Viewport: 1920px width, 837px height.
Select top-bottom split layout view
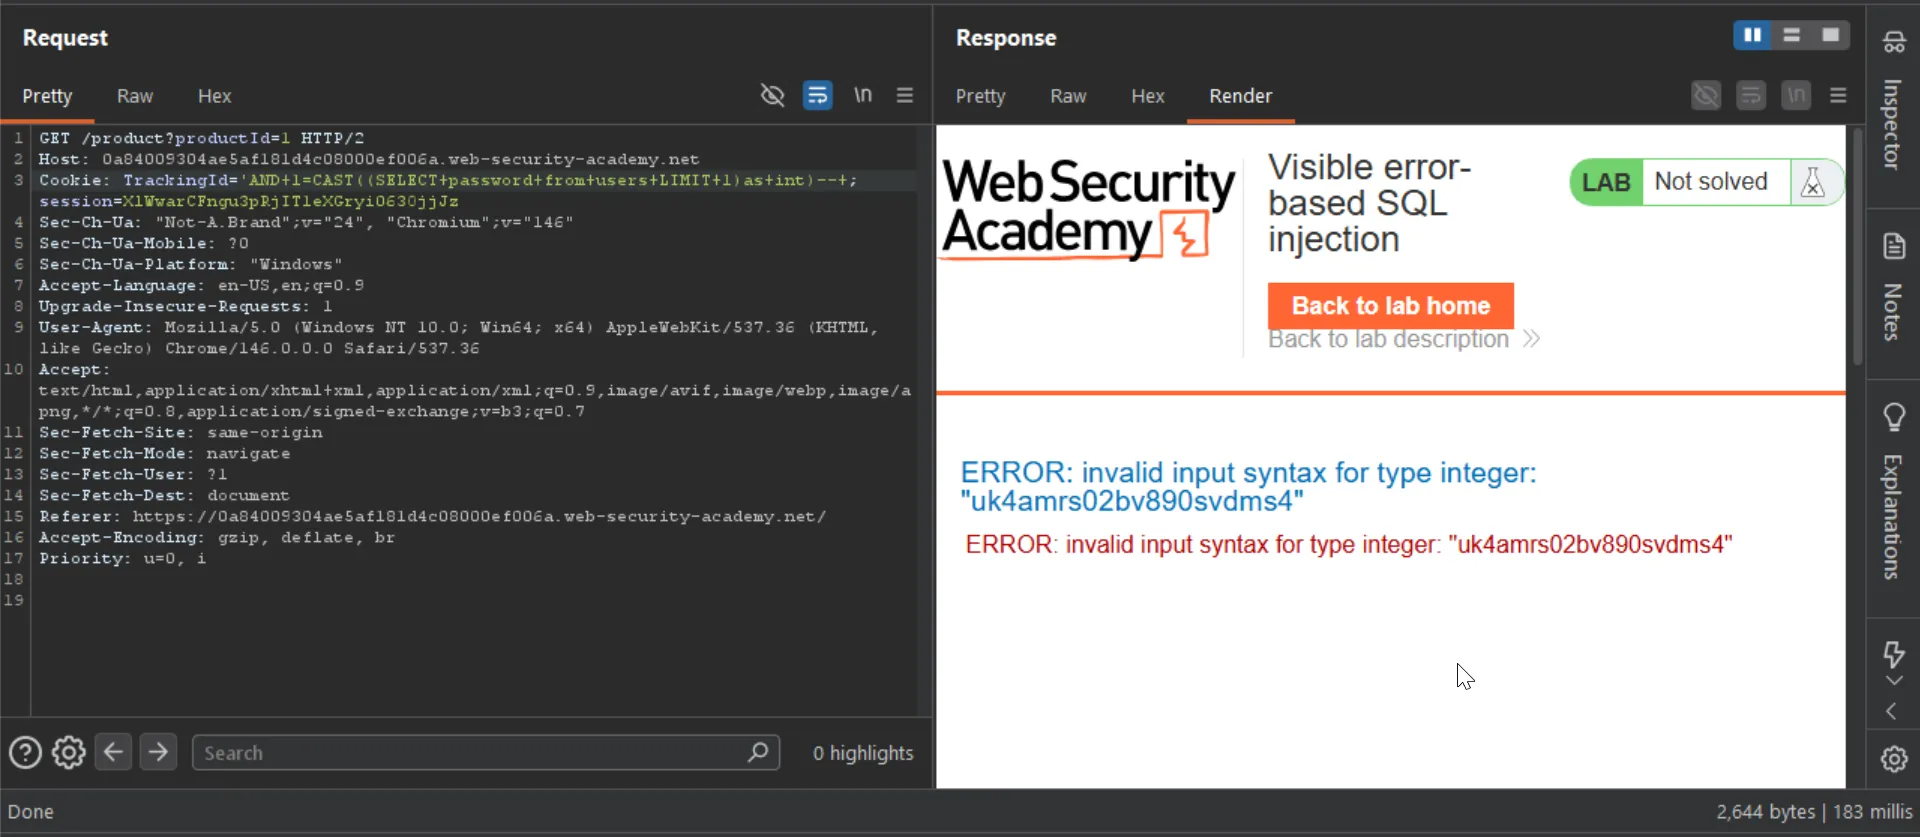click(1791, 35)
